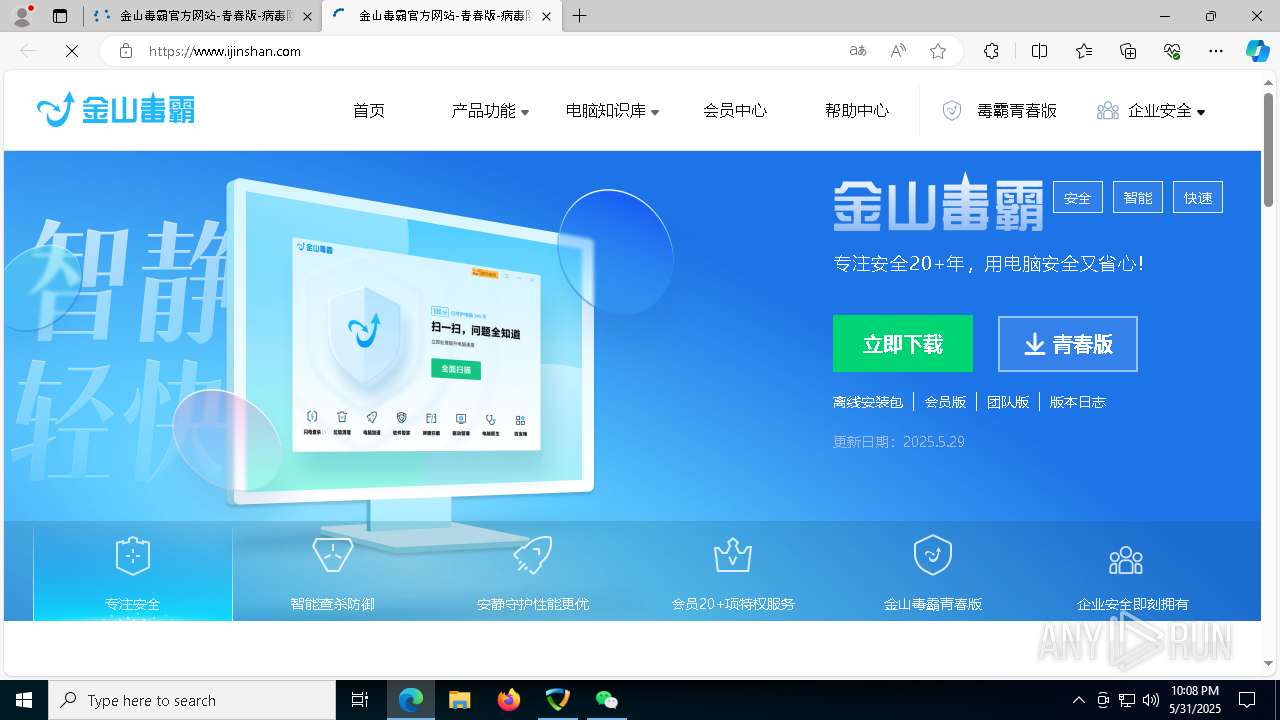Click the 快速 tag button
The width and height of the screenshot is (1280, 720).
click(1198, 197)
